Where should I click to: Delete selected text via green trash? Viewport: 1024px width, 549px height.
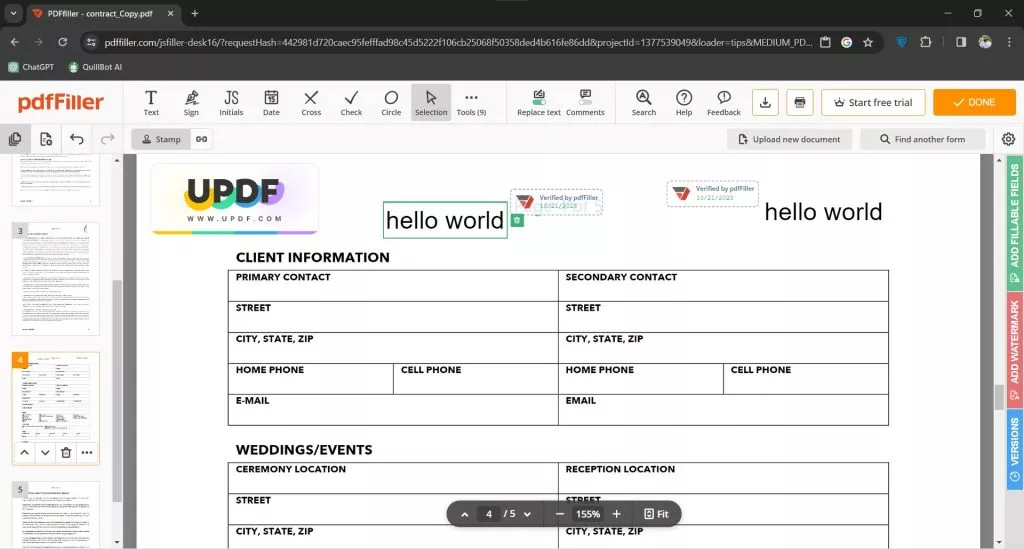click(x=517, y=221)
